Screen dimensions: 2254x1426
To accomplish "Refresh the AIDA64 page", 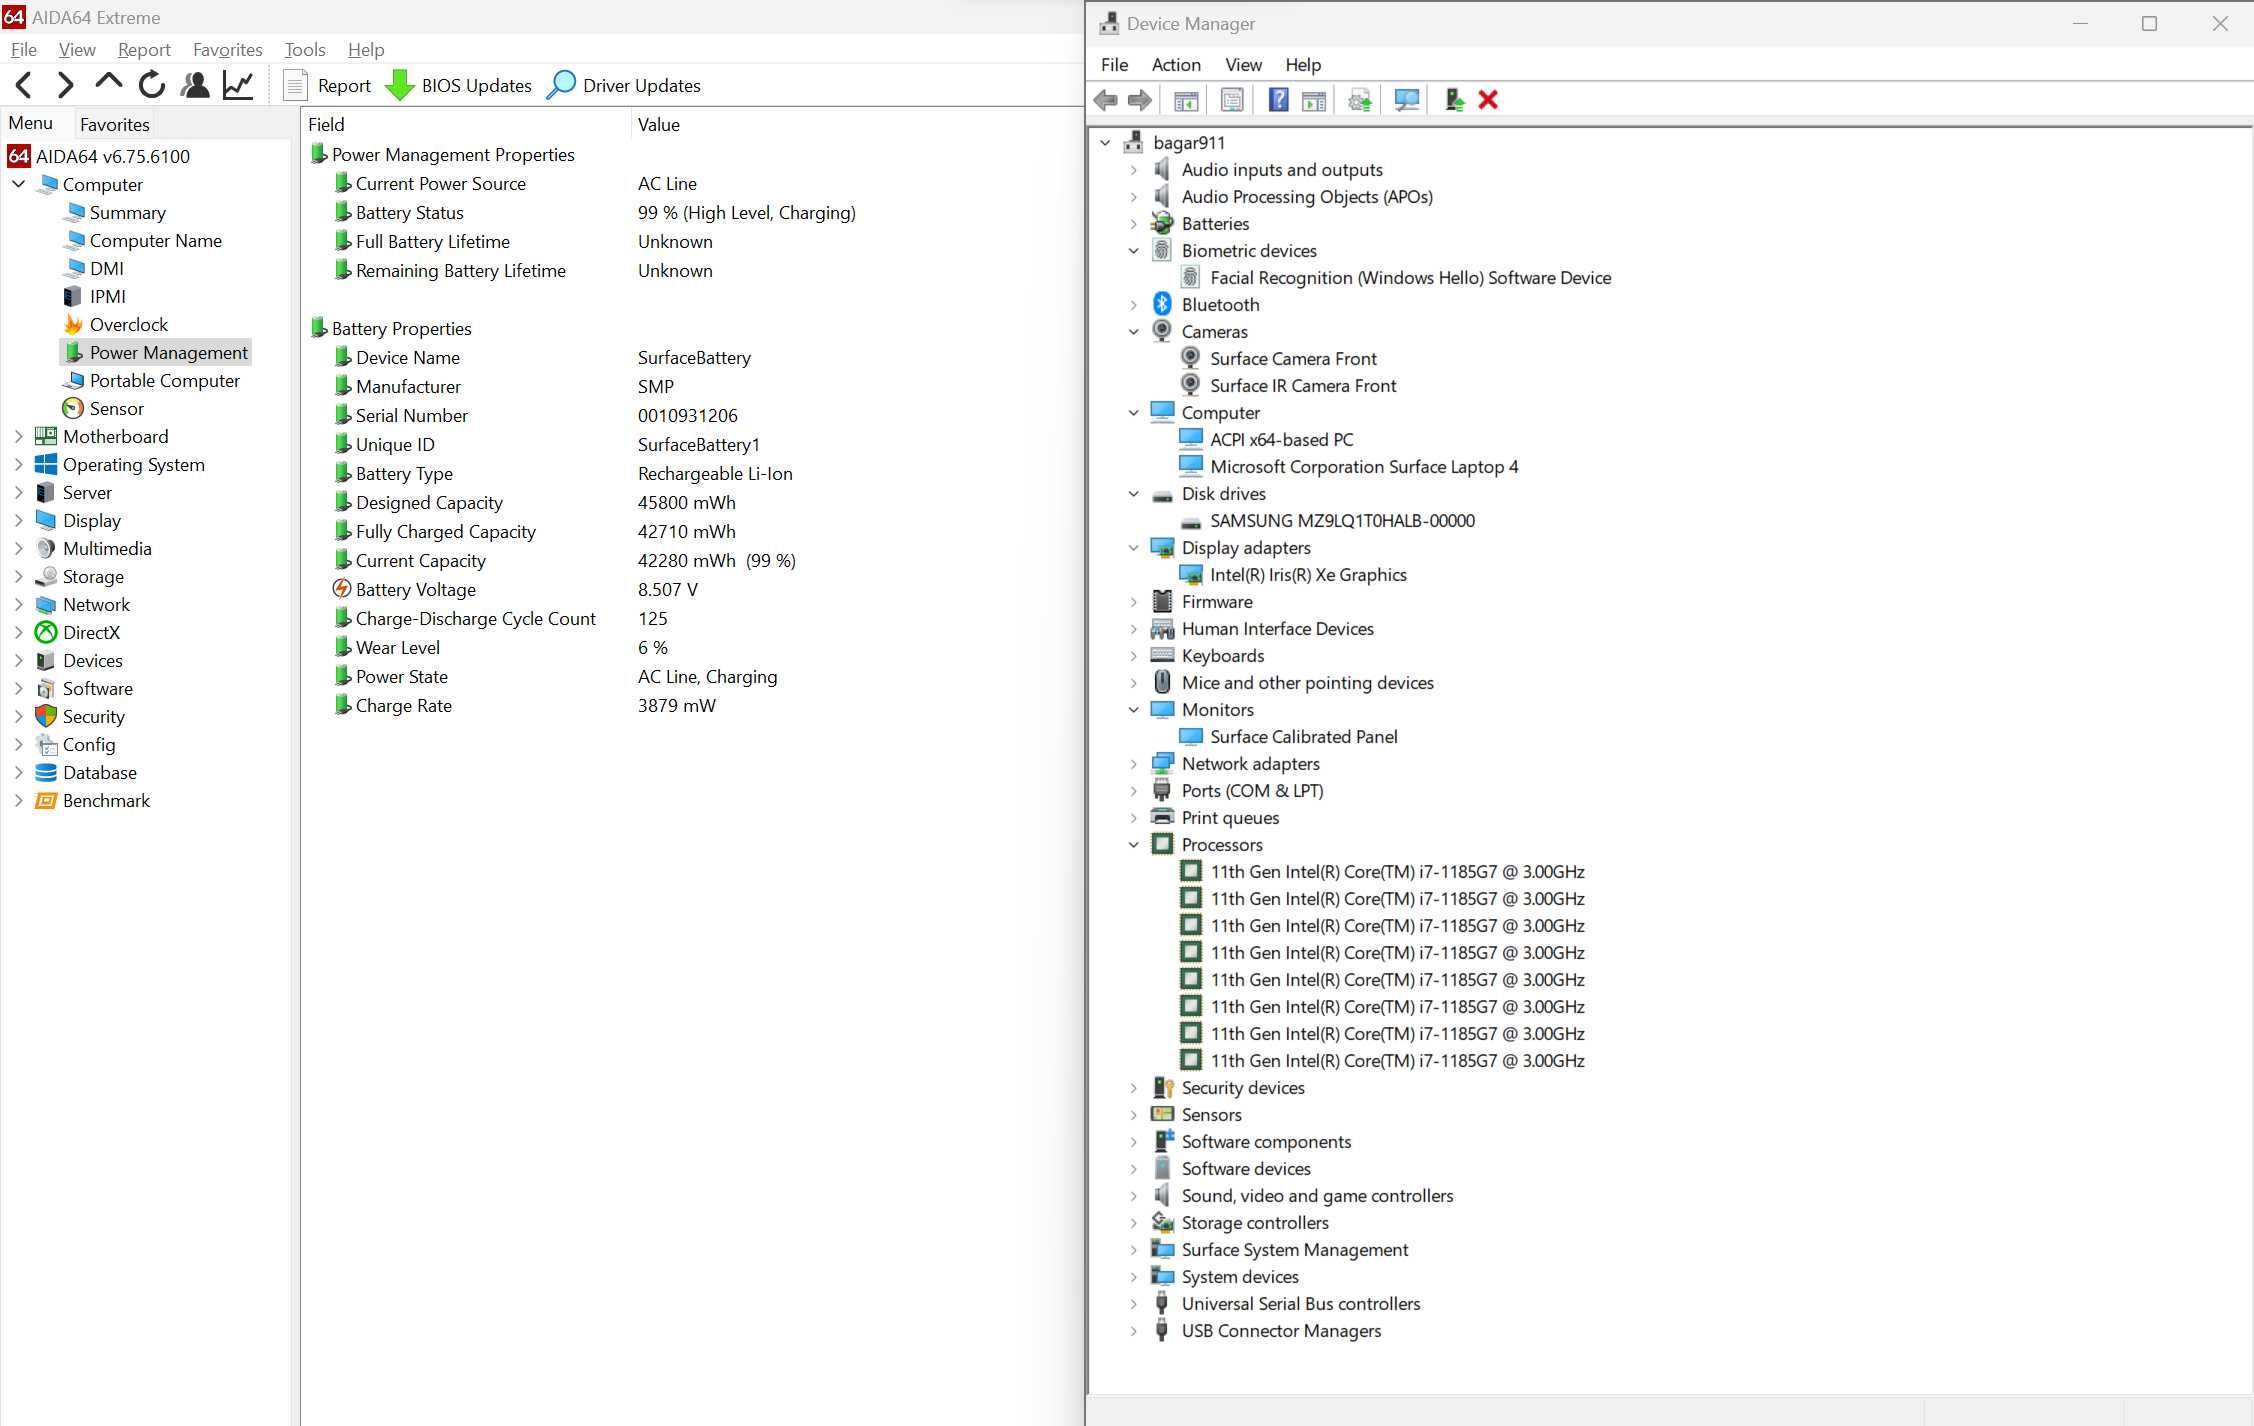I will [152, 85].
